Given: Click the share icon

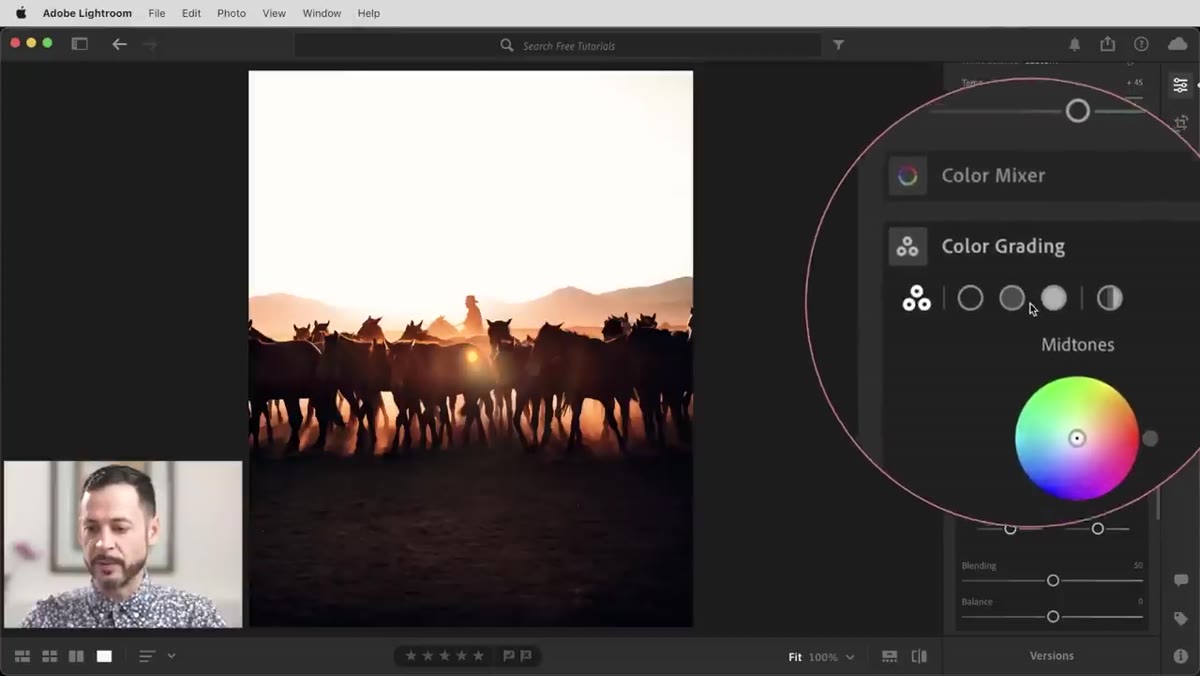Looking at the screenshot, I should pyautogui.click(x=1108, y=44).
